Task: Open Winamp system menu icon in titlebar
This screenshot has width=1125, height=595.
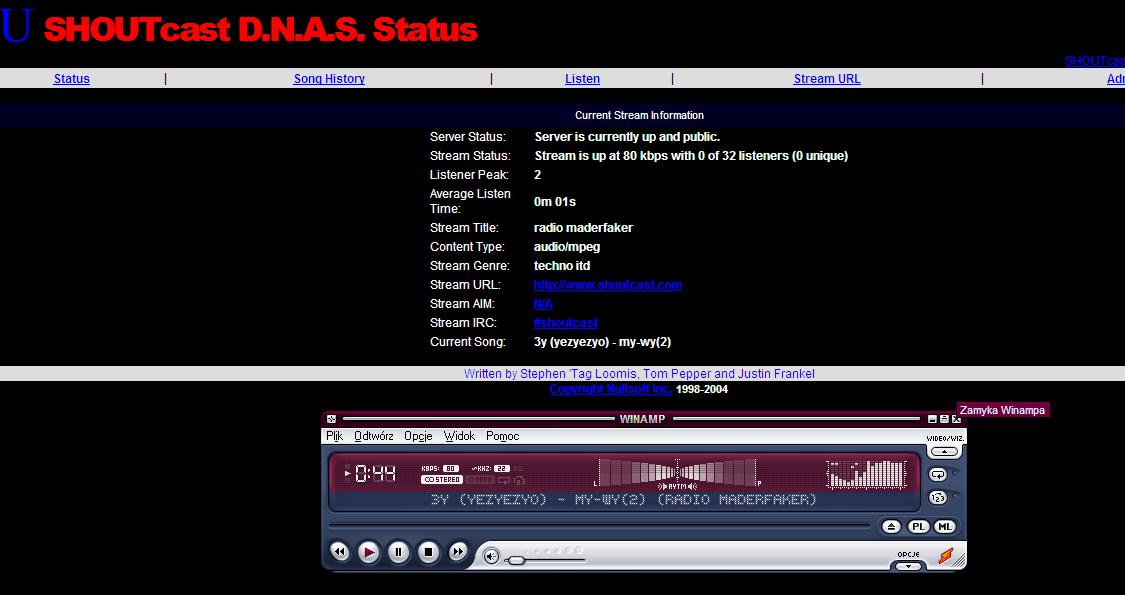Action: pyautogui.click(x=331, y=419)
